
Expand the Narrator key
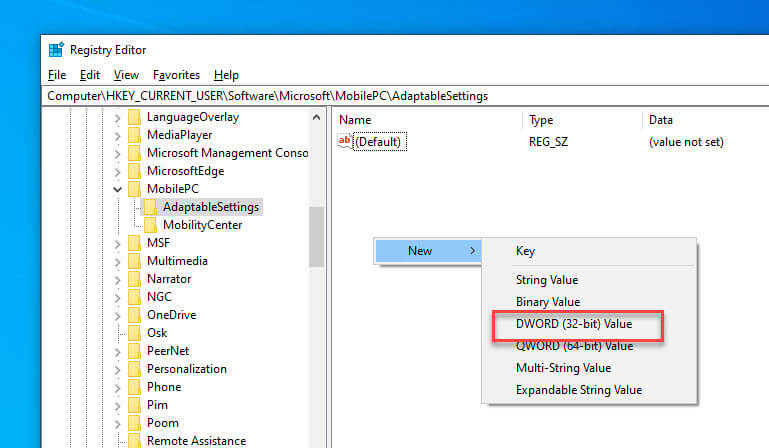coord(117,280)
